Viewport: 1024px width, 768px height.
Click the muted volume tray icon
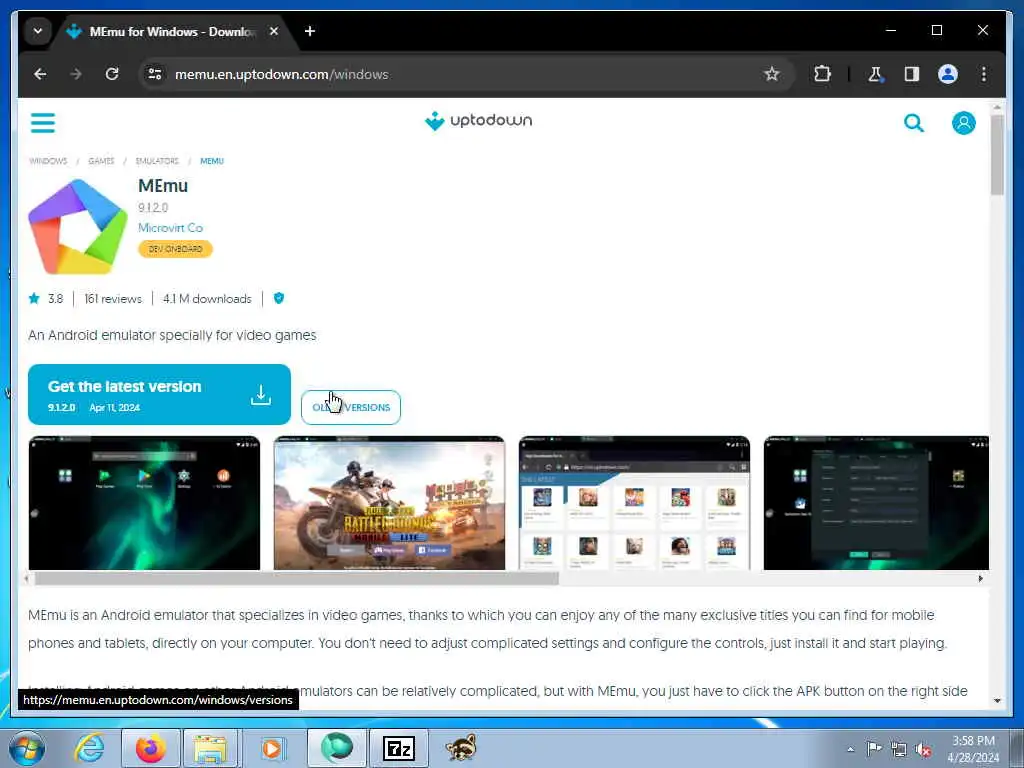pyautogui.click(x=923, y=749)
